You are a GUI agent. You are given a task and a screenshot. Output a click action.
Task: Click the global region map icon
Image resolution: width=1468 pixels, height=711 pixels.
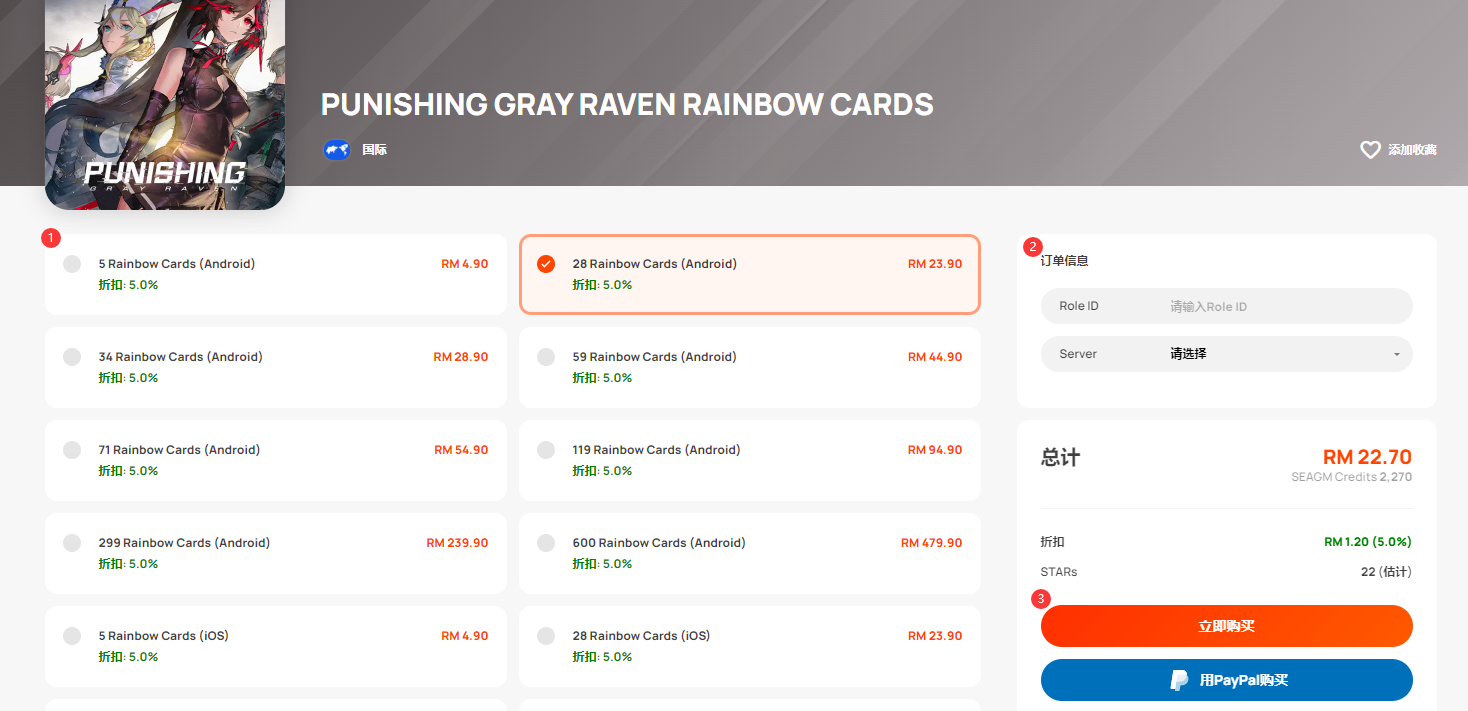tap(337, 150)
